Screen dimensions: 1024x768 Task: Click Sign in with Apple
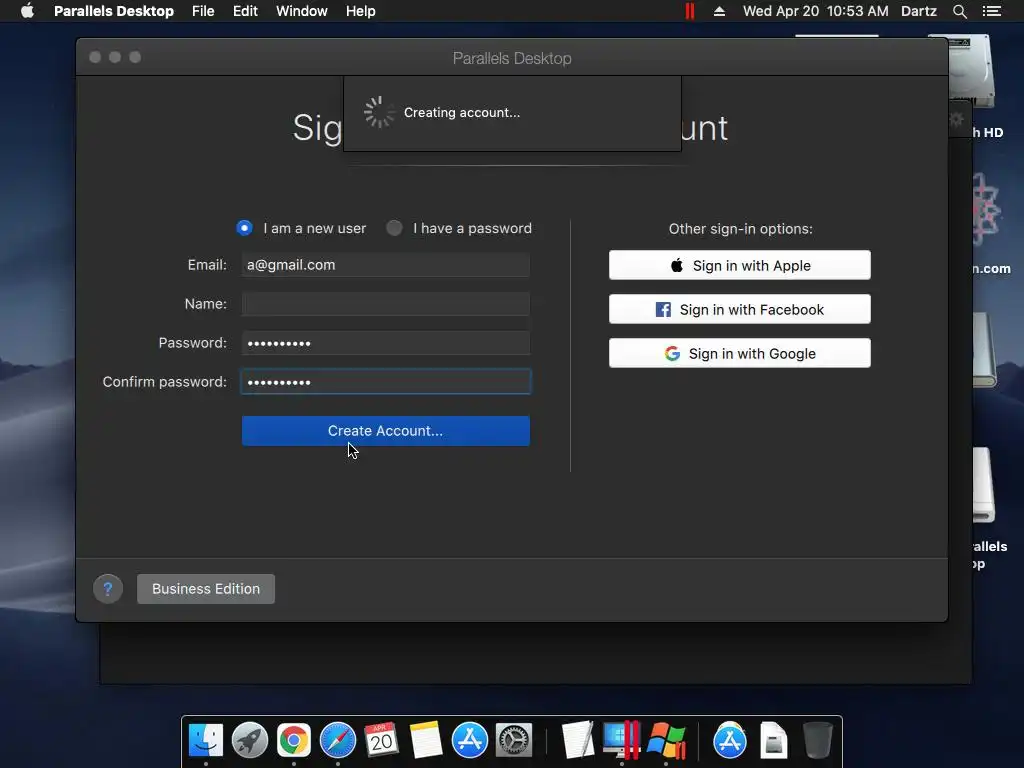tap(740, 265)
